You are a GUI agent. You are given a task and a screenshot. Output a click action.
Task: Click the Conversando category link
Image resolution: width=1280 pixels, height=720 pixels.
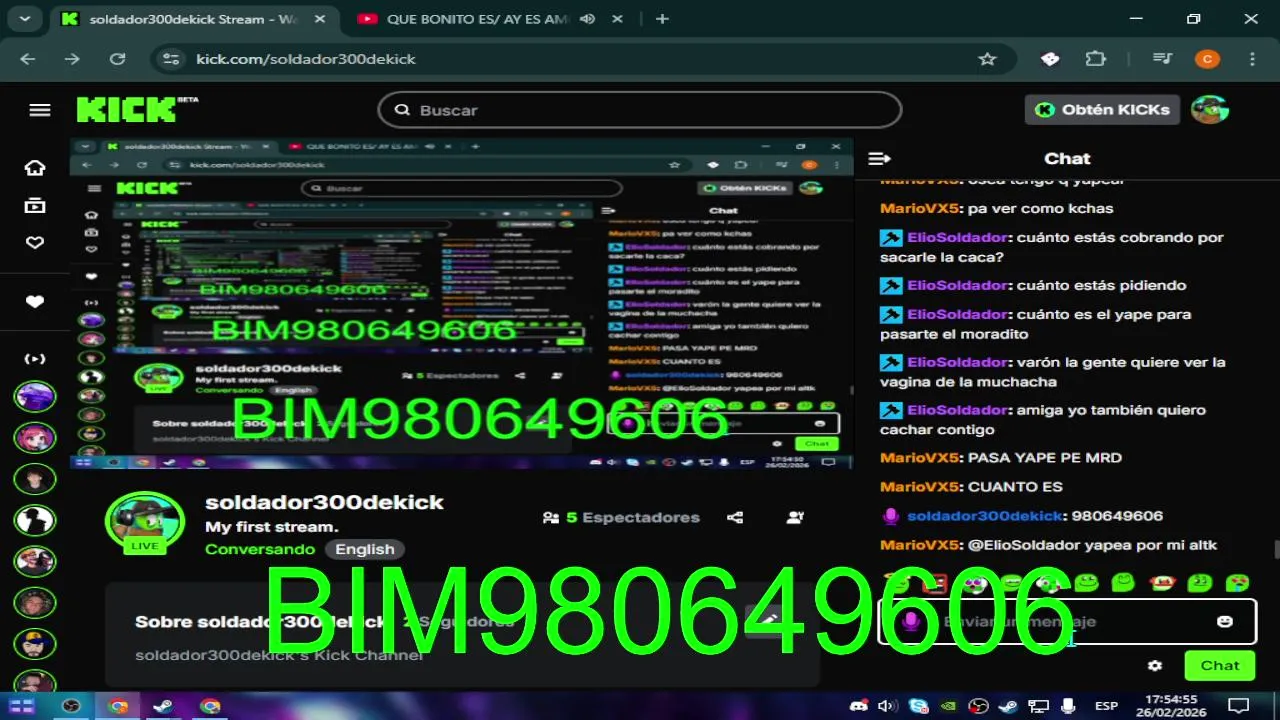click(x=260, y=549)
